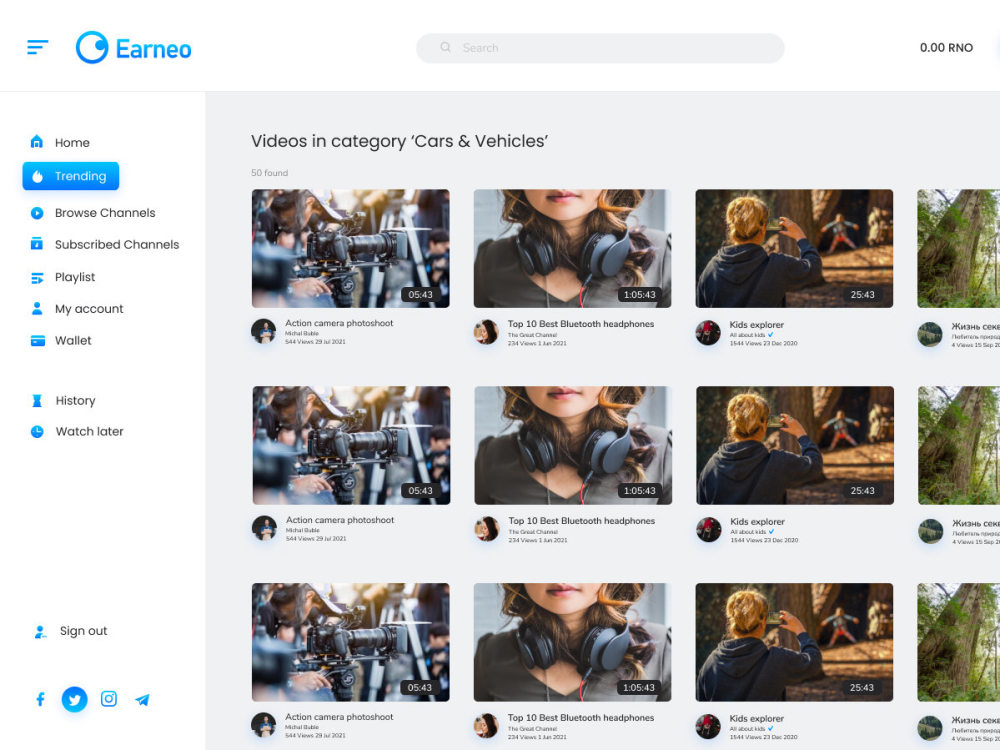Click the '50 found' results count
Viewport: 1000px width, 750px height.
pyautogui.click(x=269, y=173)
